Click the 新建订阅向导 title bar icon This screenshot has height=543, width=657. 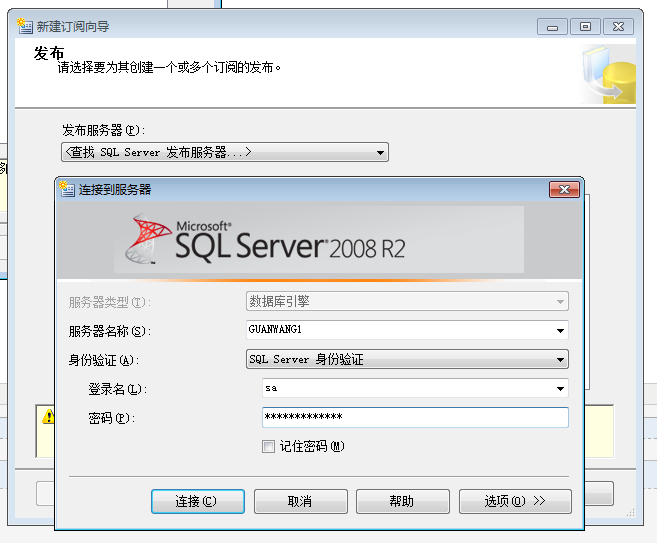pos(24,25)
